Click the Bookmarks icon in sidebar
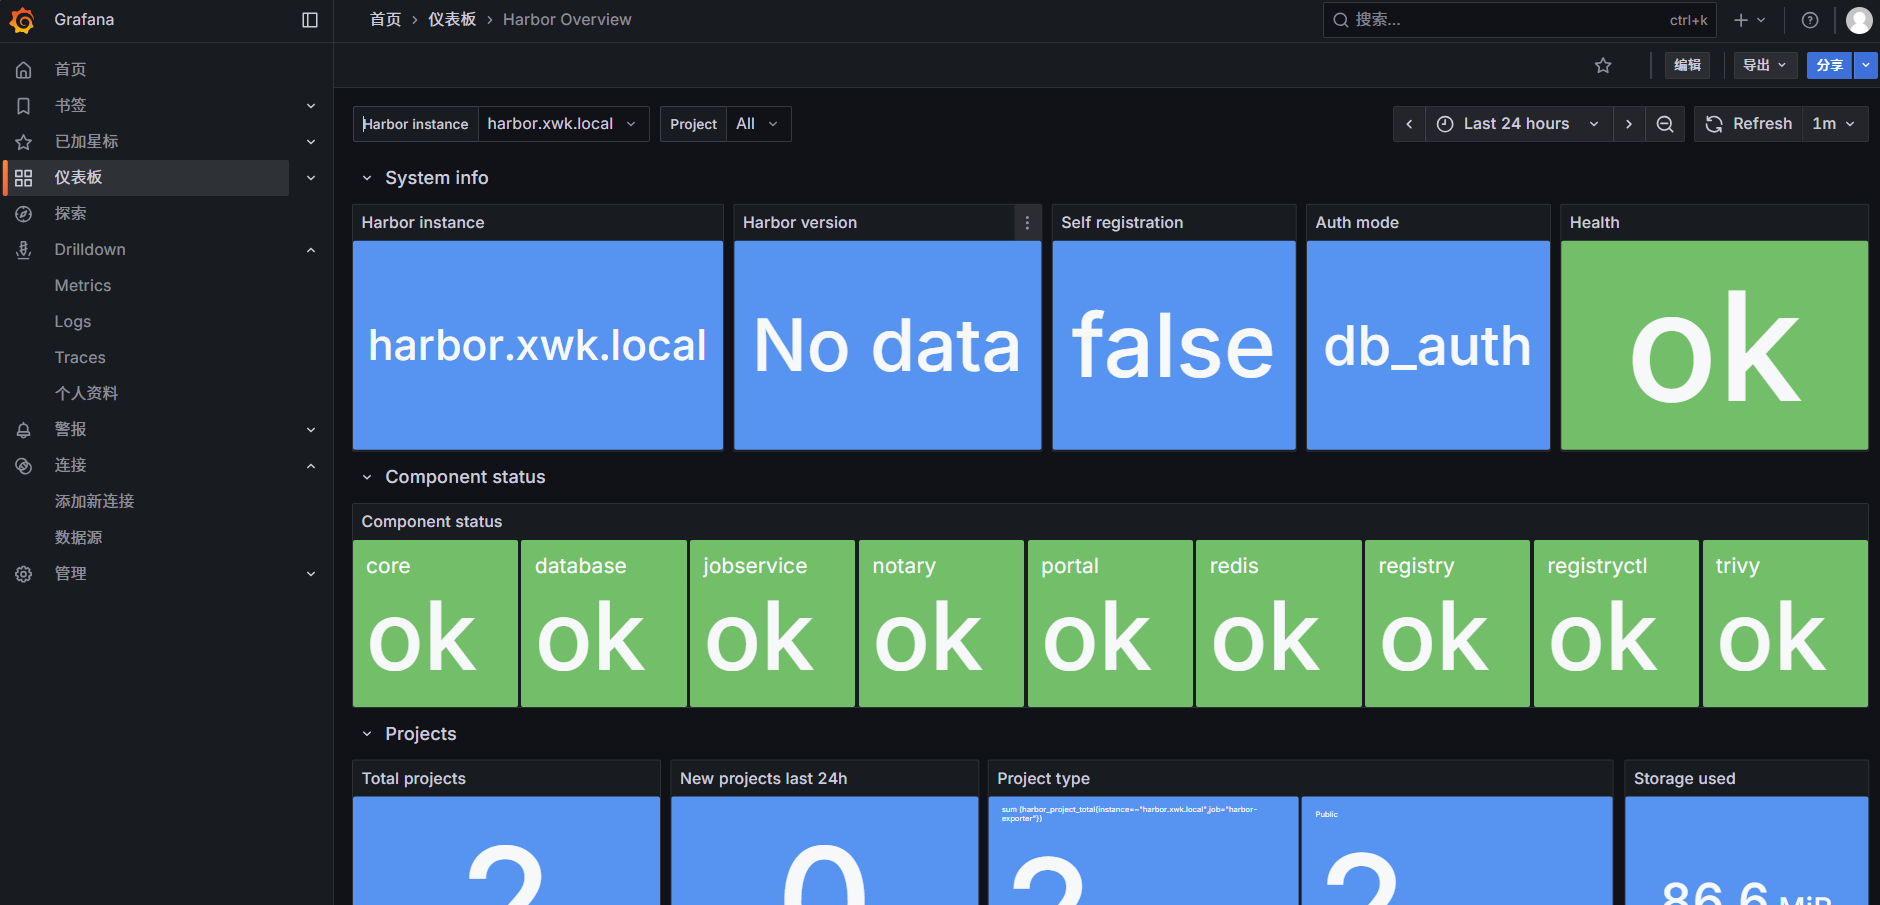This screenshot has width=1880, height=905. pos(24,106)
